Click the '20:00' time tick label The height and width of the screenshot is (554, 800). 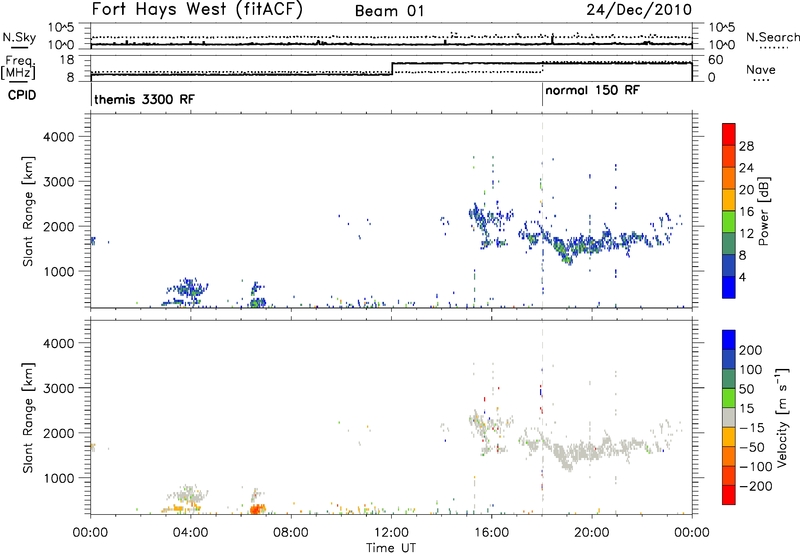pos(591,533)
